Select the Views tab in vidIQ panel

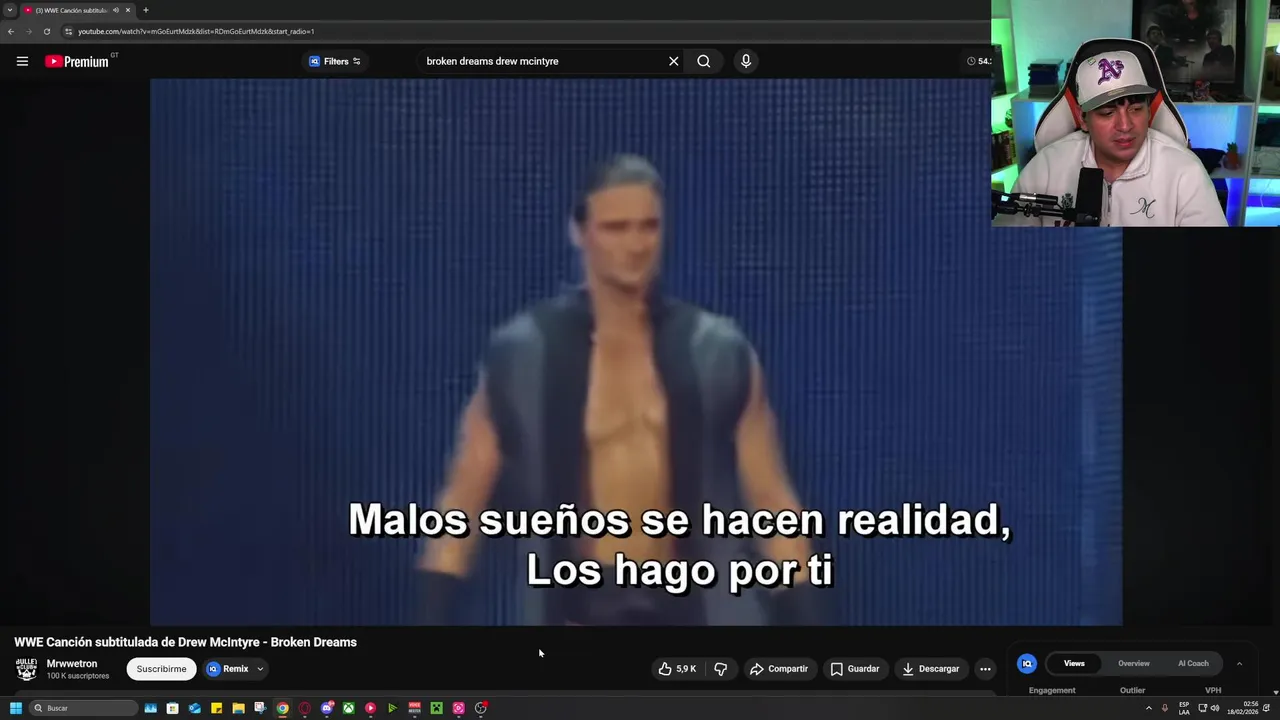[x=1074, y=663]
